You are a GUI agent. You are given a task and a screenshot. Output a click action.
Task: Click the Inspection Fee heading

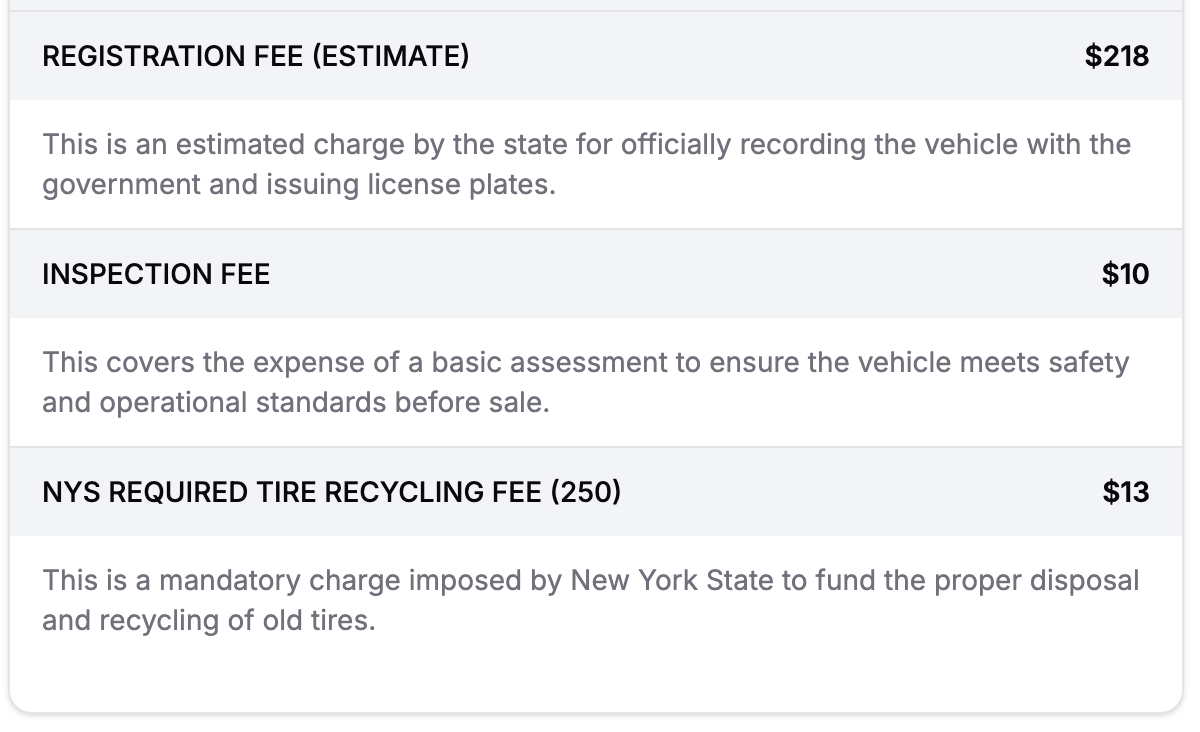coord(156,274)
